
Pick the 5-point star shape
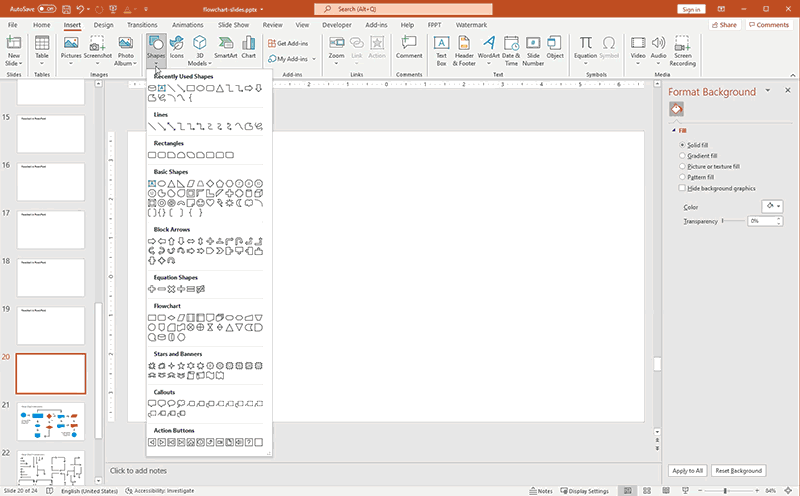tap(181, 366)
